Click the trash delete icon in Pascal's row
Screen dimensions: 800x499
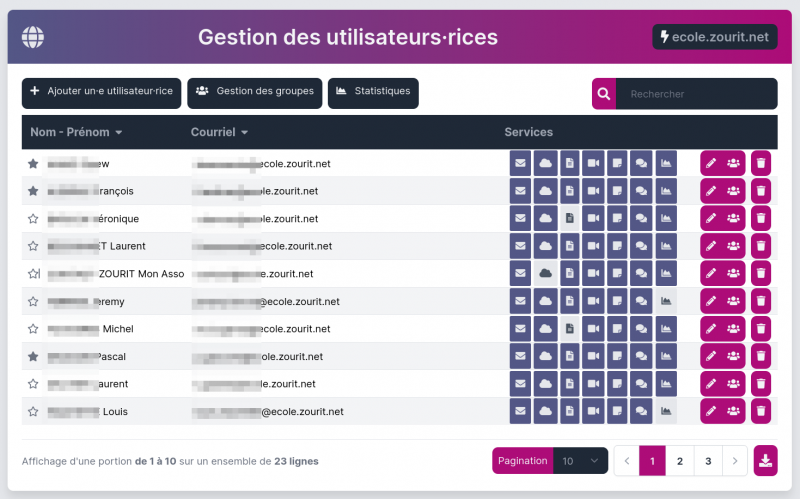click(x=761, y=356)
